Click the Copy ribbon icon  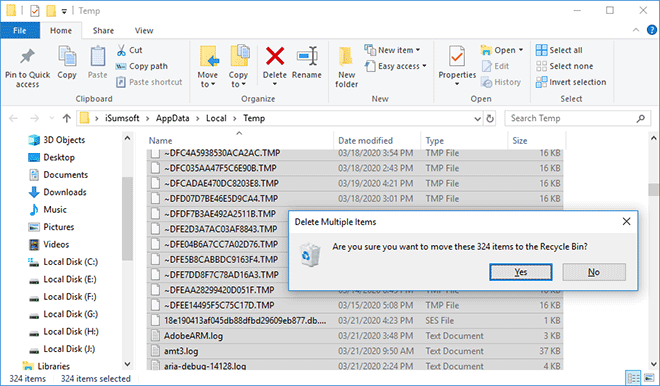click(67, 57)
